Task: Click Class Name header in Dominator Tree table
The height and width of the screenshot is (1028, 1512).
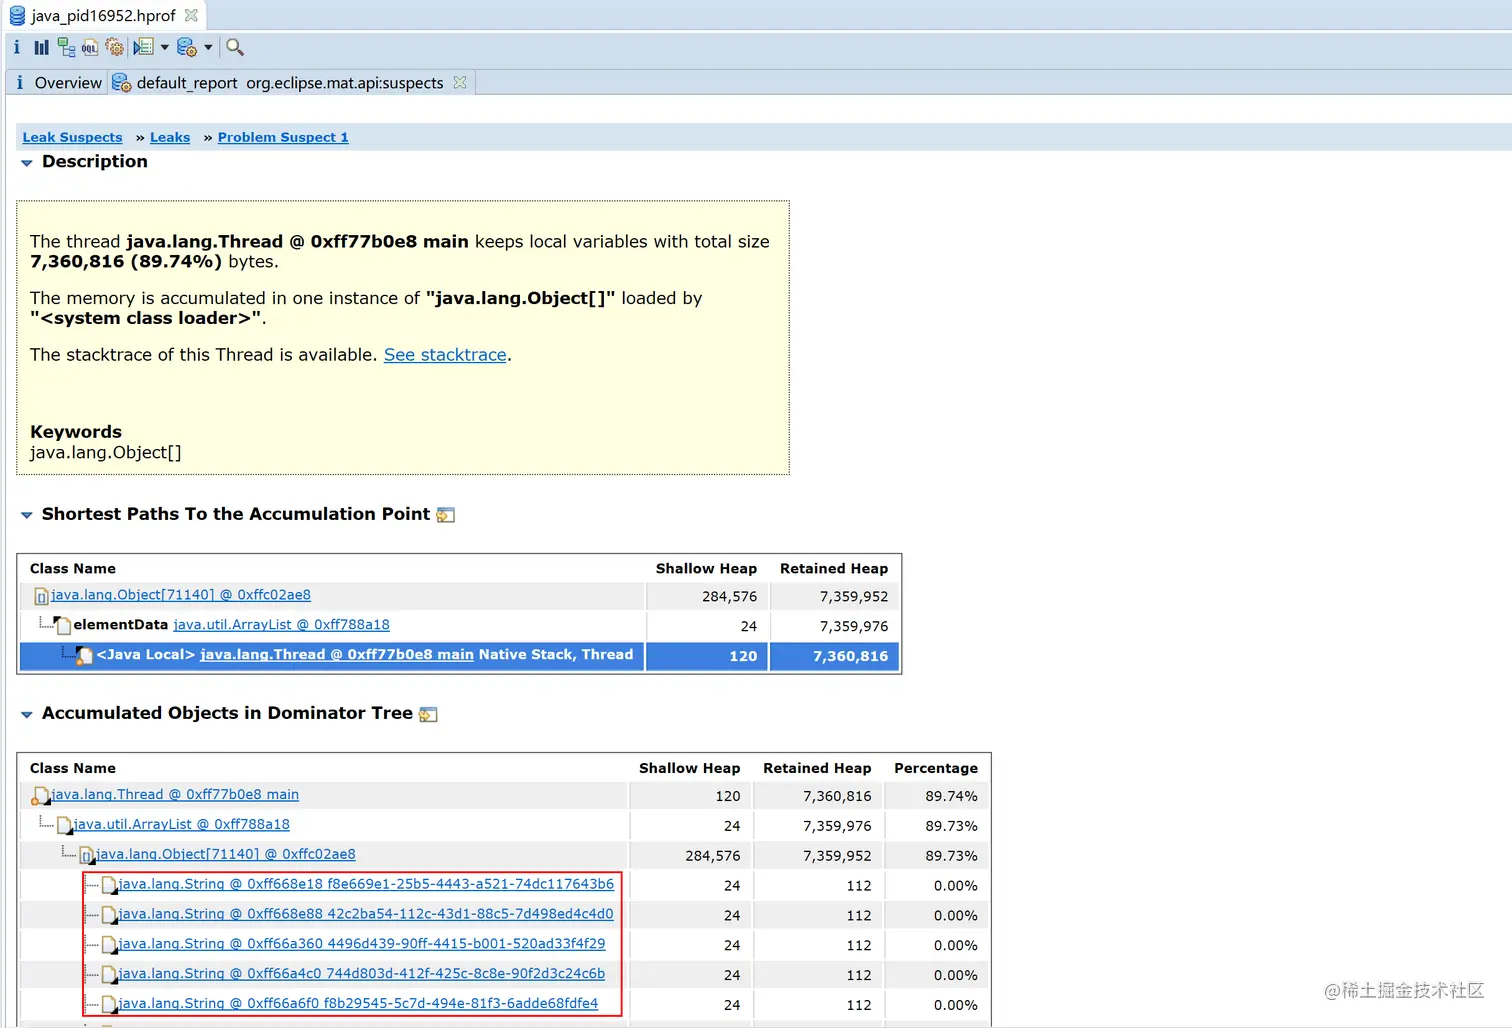Action: point(73,768)
